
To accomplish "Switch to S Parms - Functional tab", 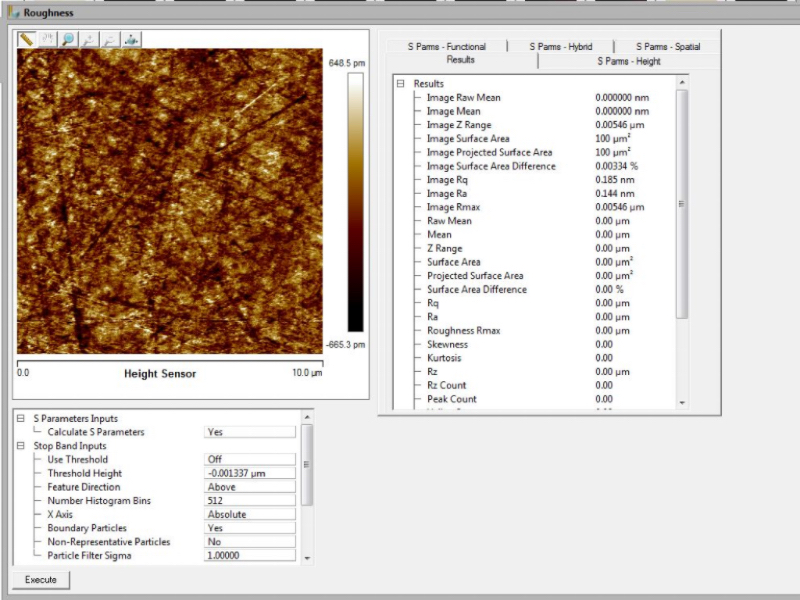I will (446, 47).
